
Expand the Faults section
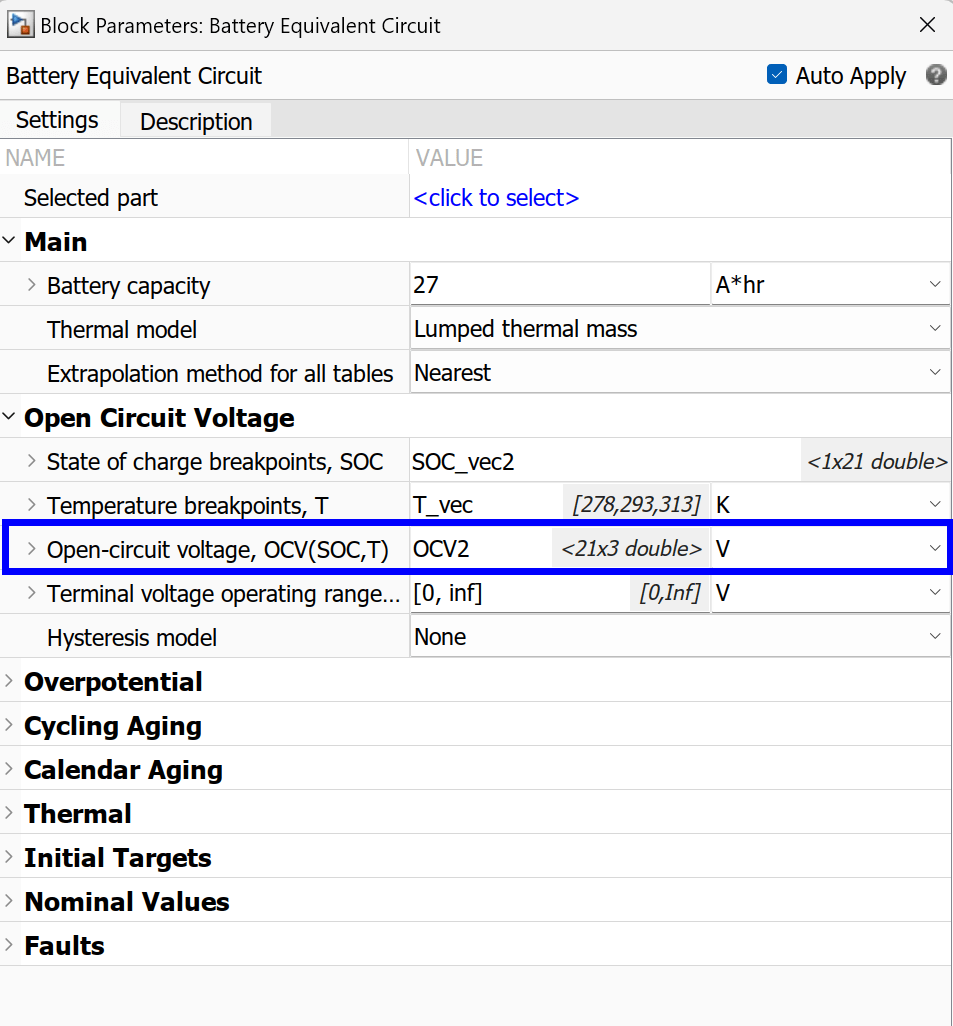(x=10, y=945)
